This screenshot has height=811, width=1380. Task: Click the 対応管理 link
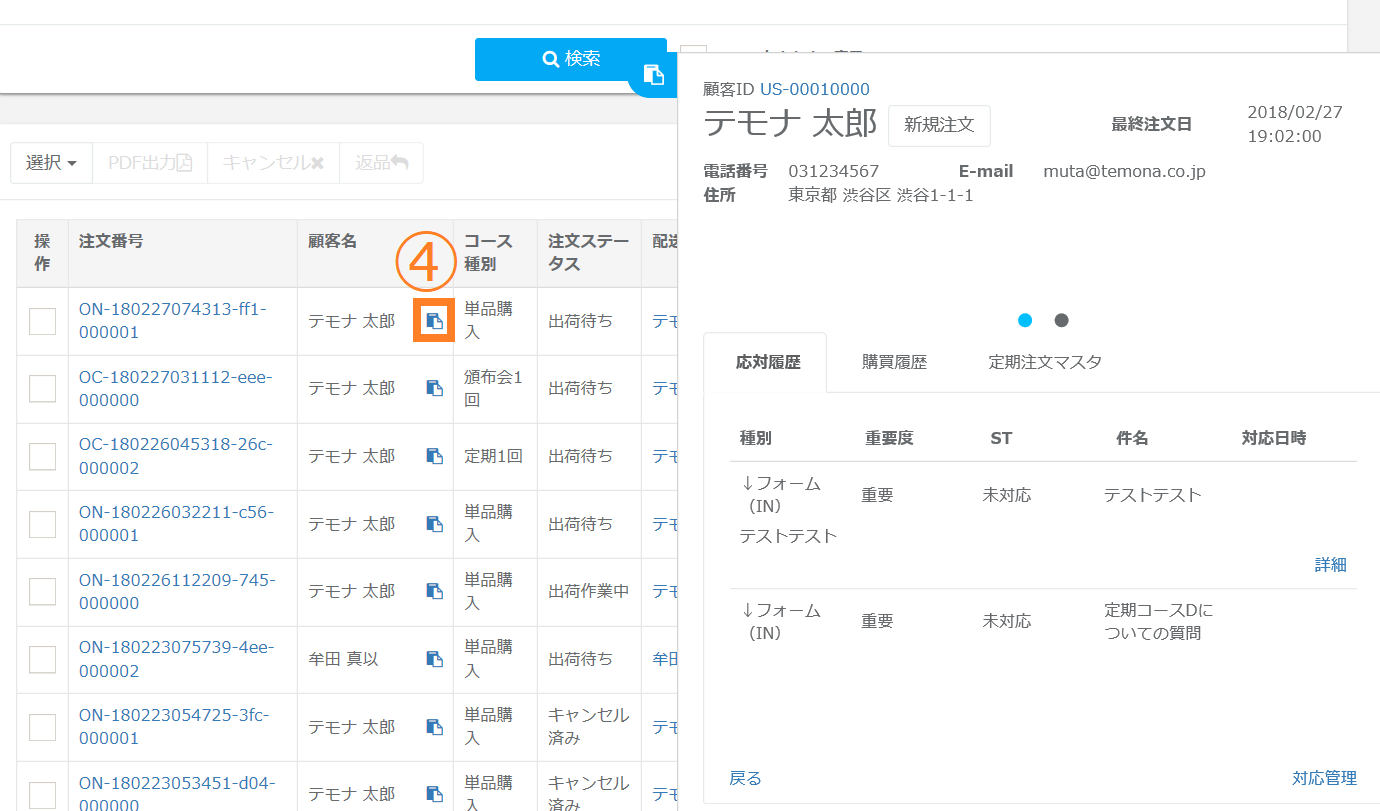pos(1324,778)
